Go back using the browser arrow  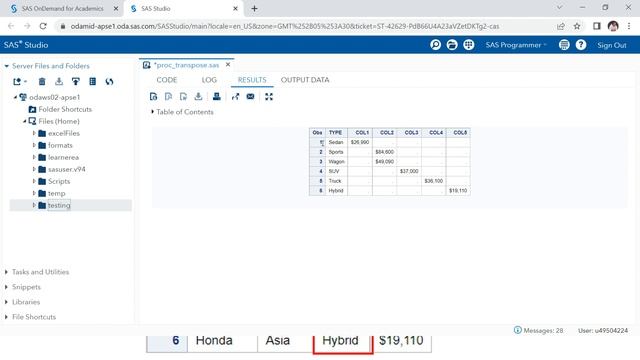[11, 26]
